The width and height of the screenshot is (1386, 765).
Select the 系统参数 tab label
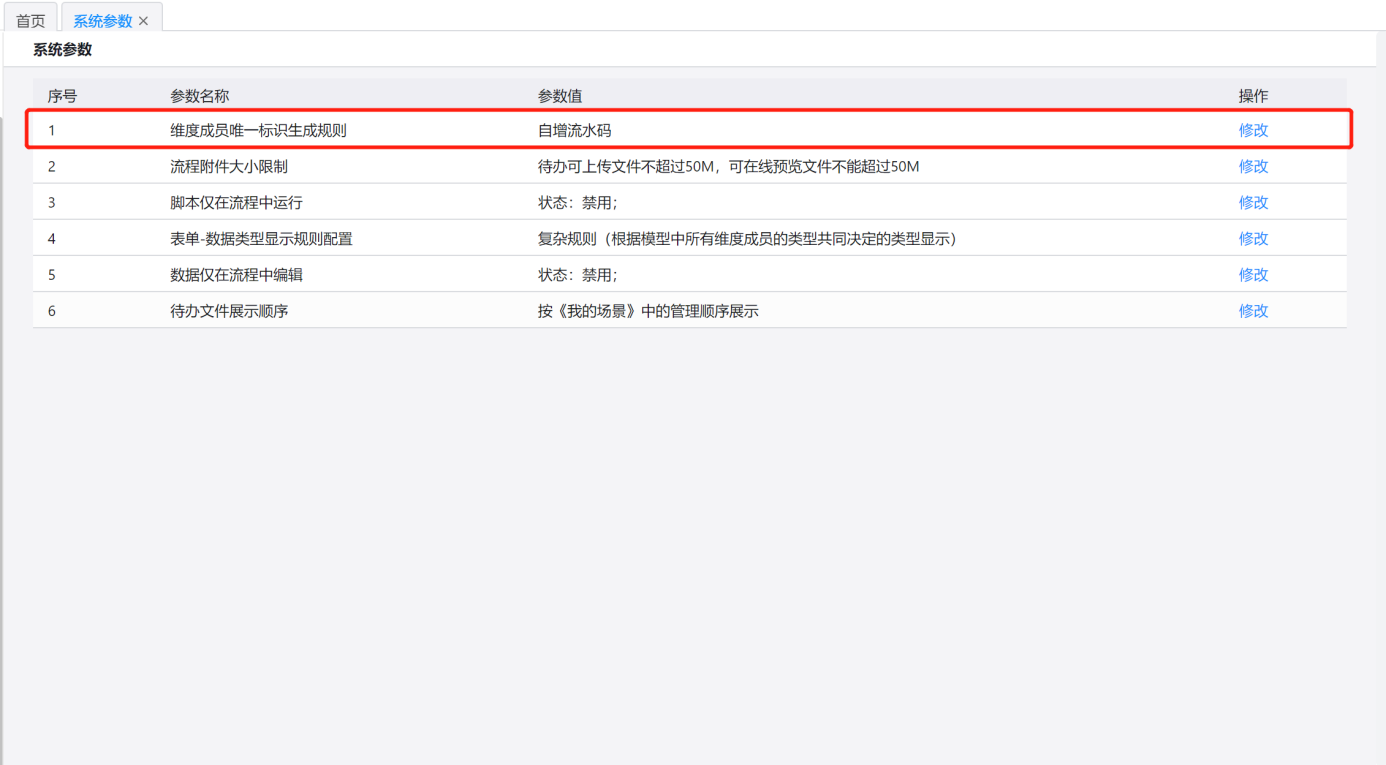(x=102, y=21)
